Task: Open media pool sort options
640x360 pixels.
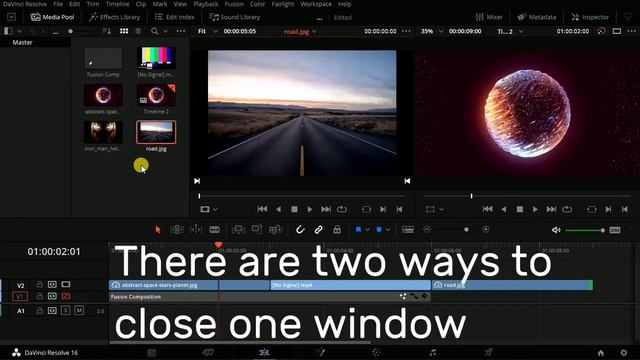Action: pyautogui.click(x=107, y=31)
